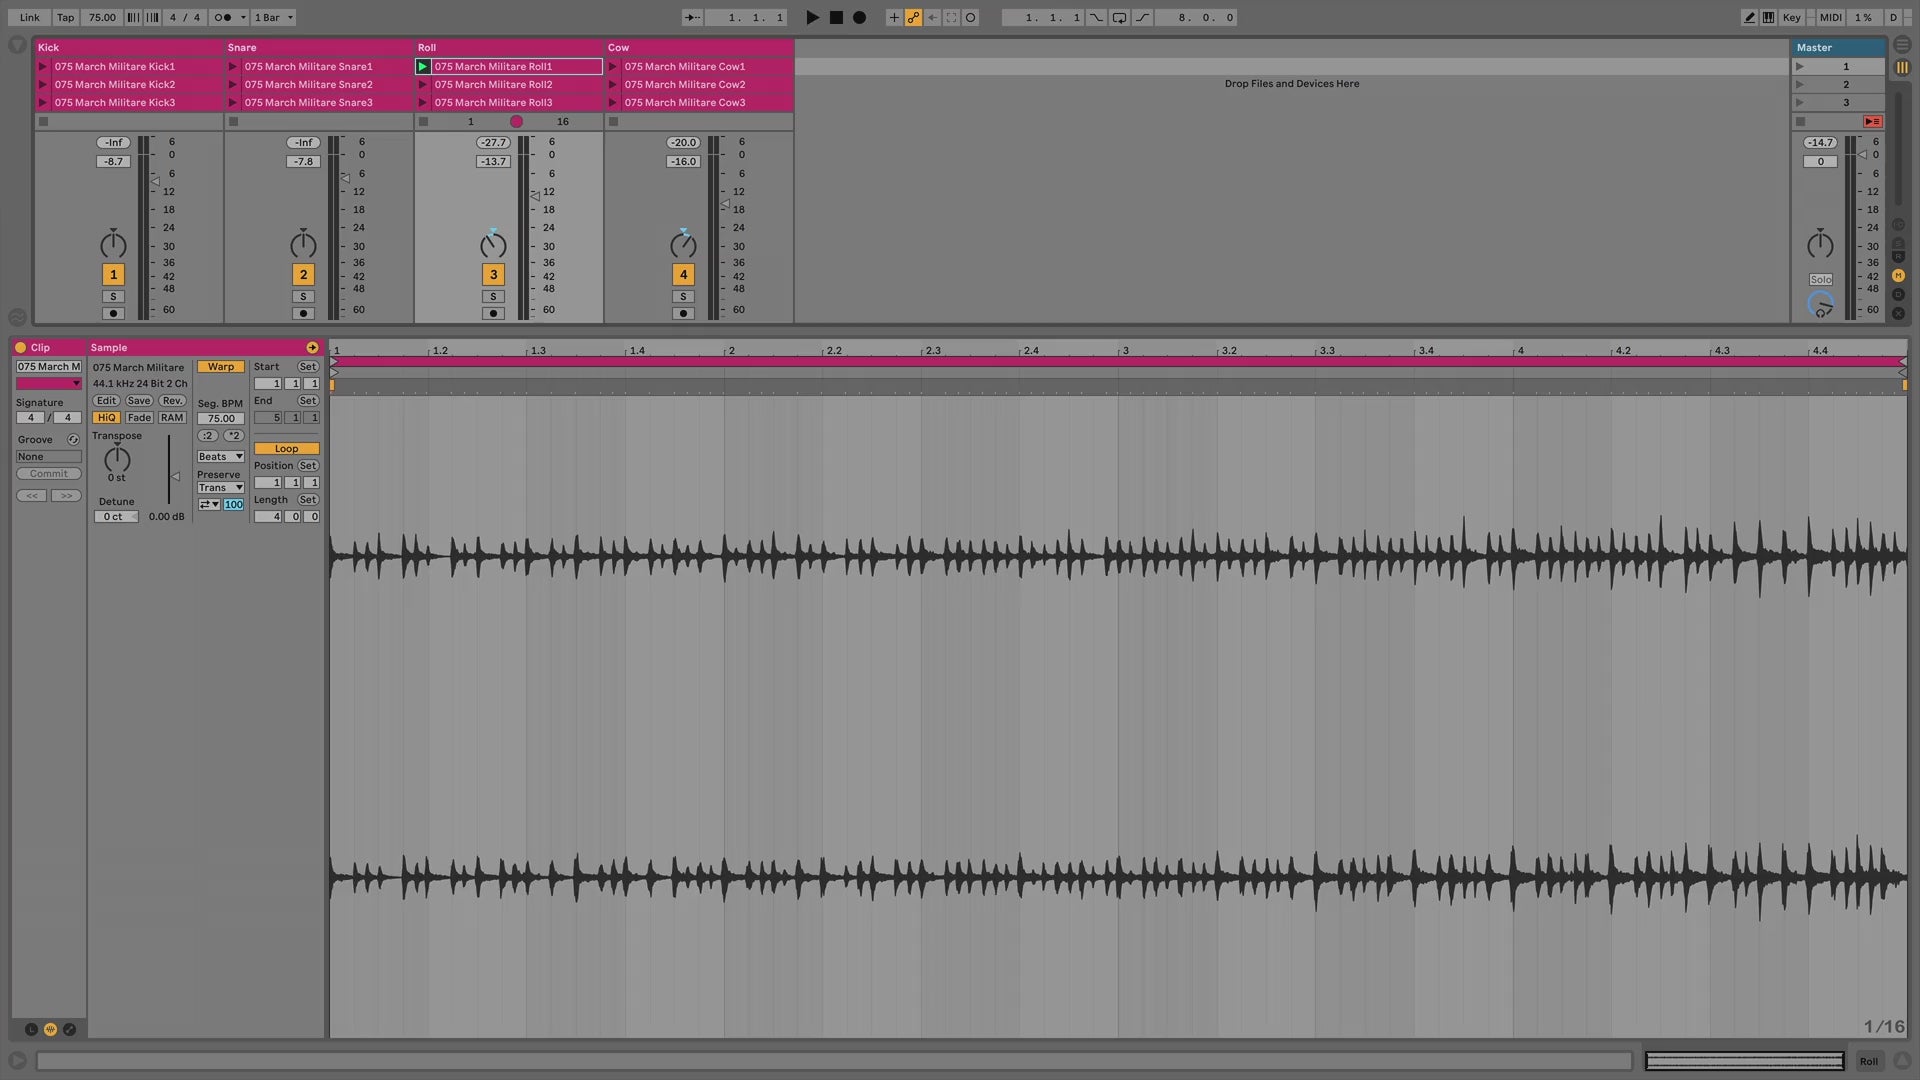The width and height of the screenshot is (1920, 1080).
Task: Select the Cow track title
Action: pos(619,47)
